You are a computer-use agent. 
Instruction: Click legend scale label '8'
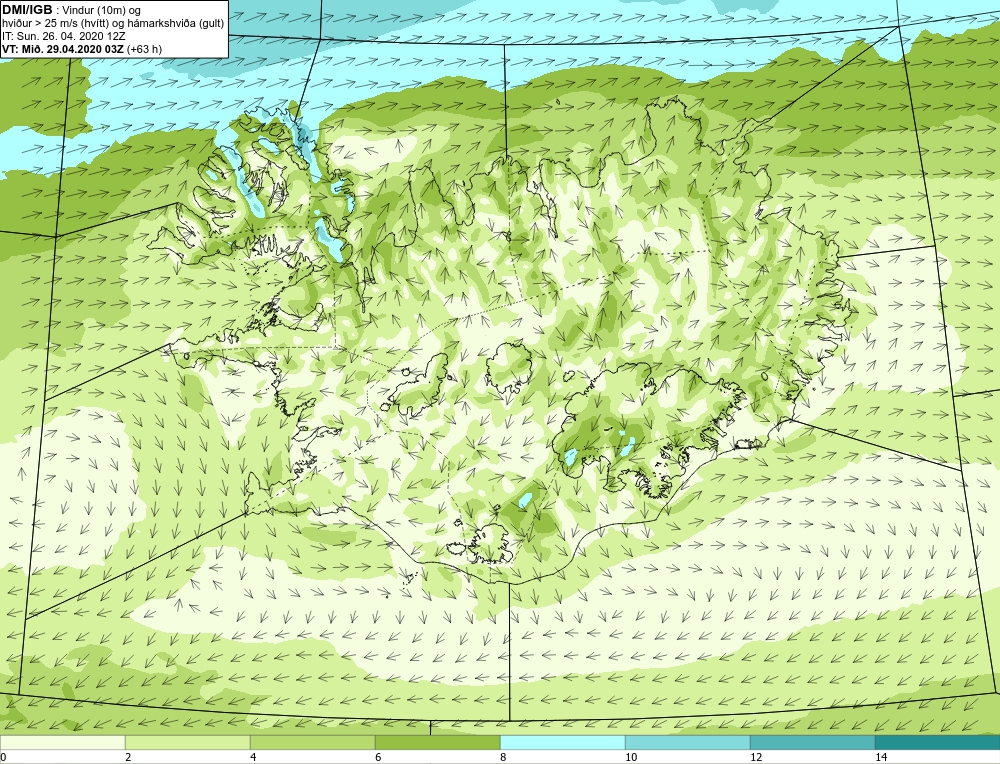coord(504,757)
